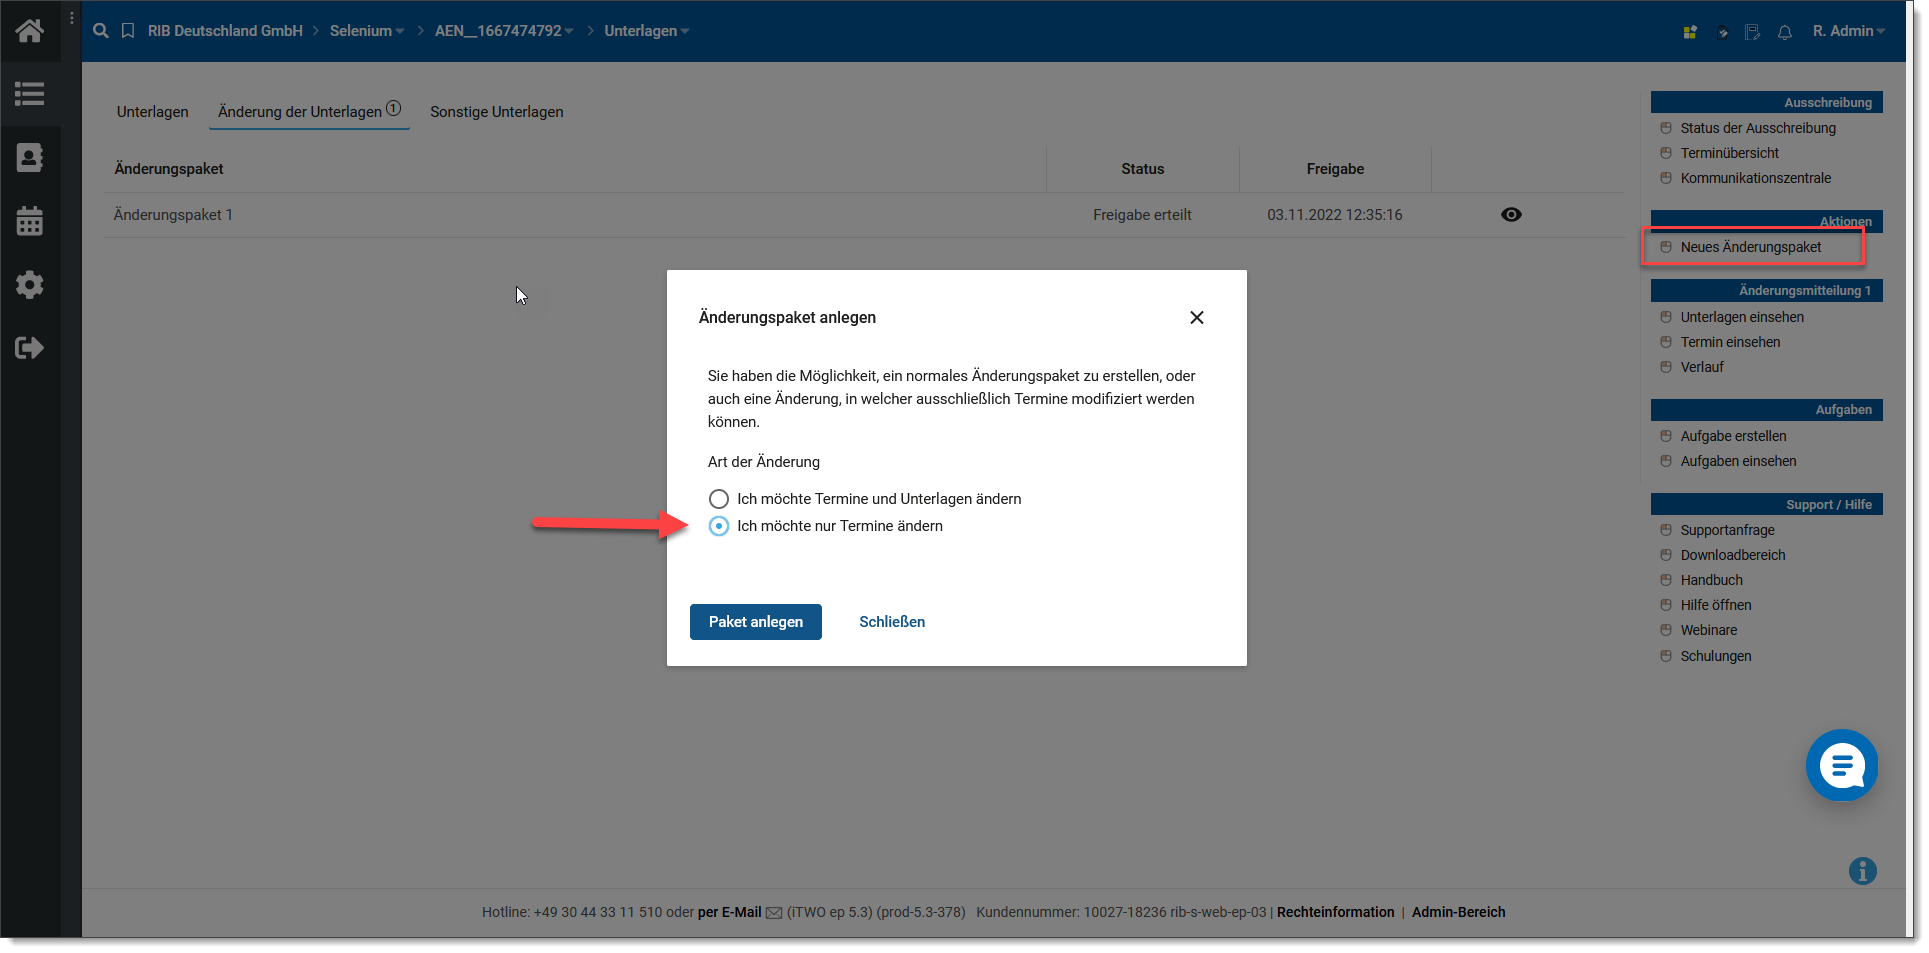Image resolution: width=1929 pixels, height=953 pixels.
Task: Open Verlauf in Änderungsmitteilung 1
Action: [x=1702, y=367]
